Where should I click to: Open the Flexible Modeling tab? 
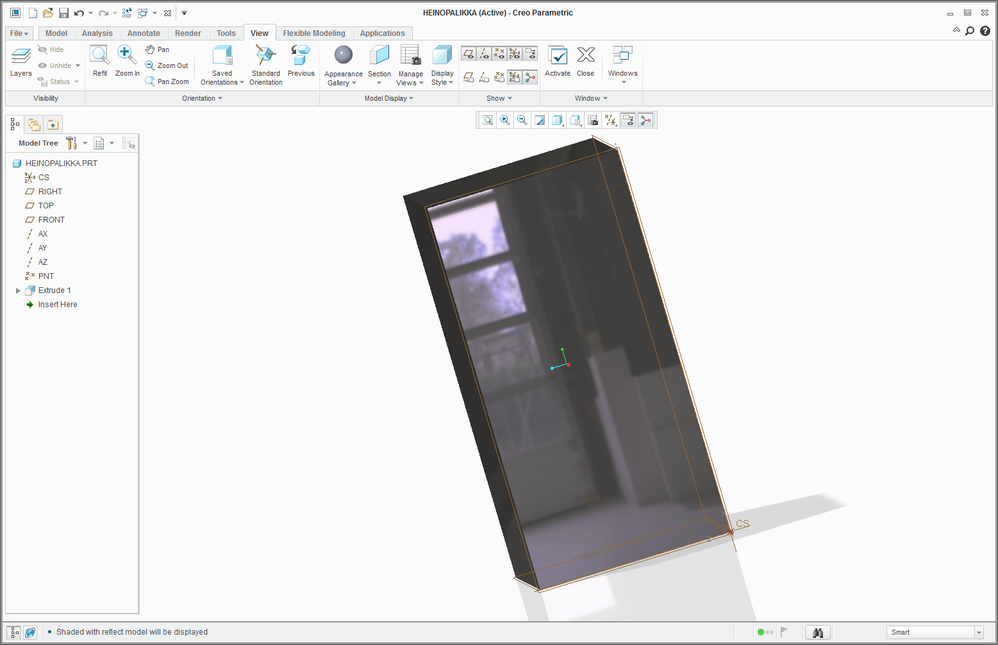[314, 33]
